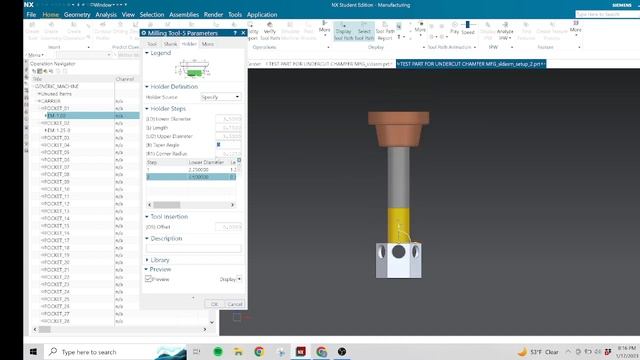Select step 2 row in holder table

(191, 177)
